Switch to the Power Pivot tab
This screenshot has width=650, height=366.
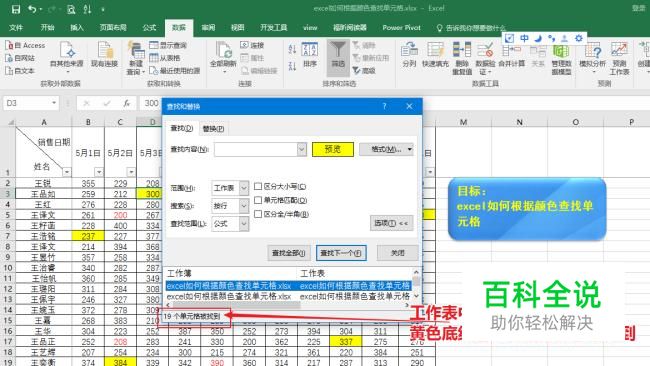coord(401,27)
